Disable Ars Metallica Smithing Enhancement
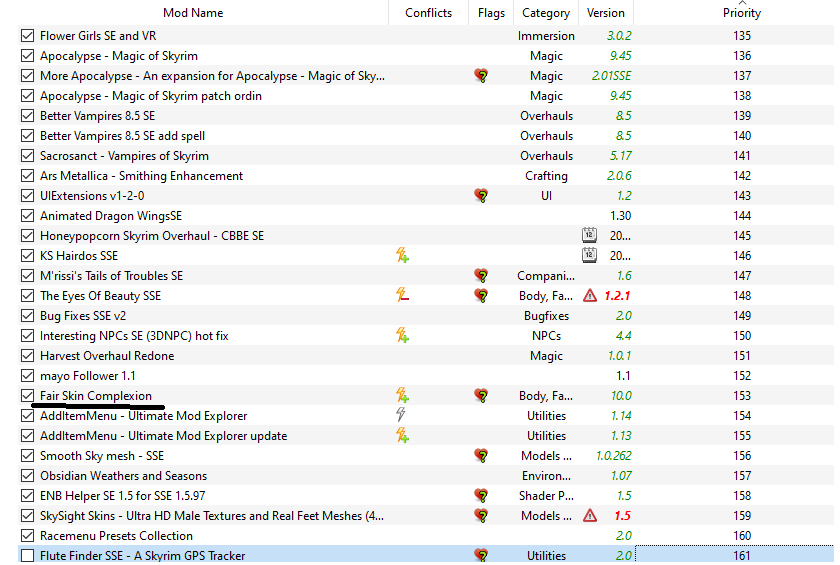The height and width of the screenshot is (565, 840). pos(27,176)
